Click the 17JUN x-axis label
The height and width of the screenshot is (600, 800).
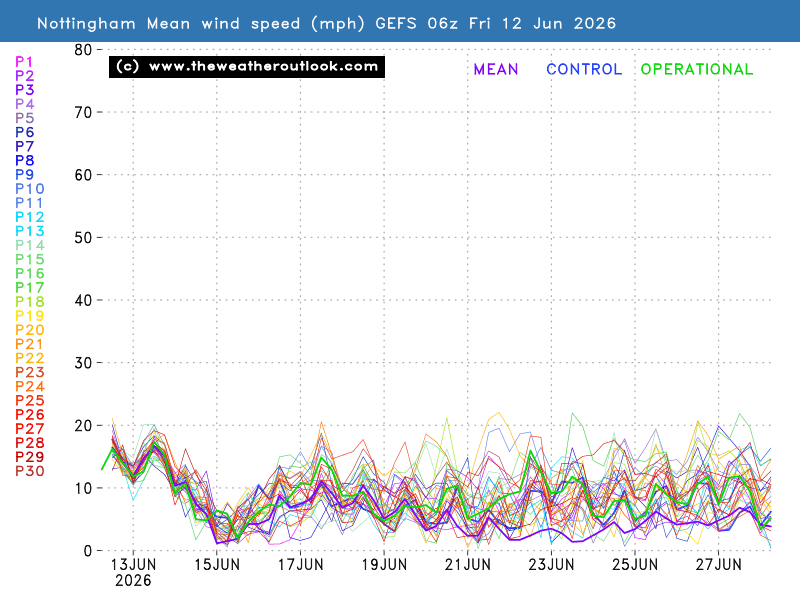(x=301, y=565)
